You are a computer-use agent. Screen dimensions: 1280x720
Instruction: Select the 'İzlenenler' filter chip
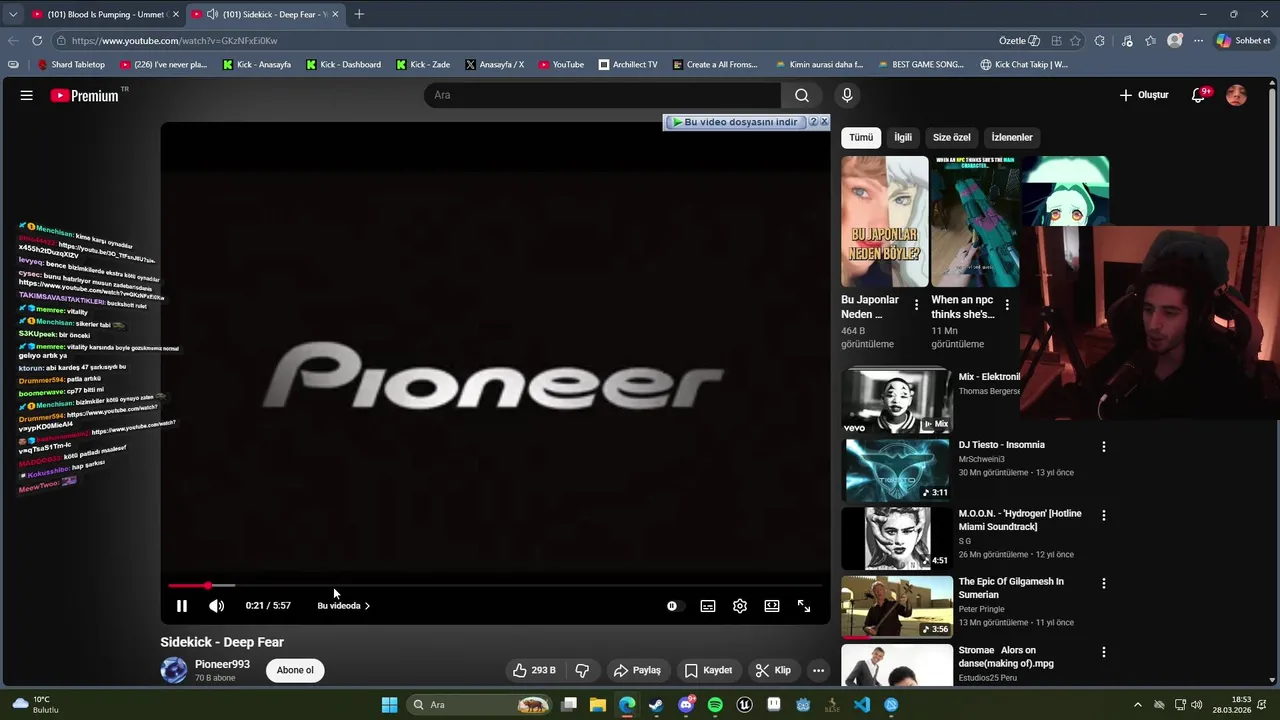tap(1012, 137)
